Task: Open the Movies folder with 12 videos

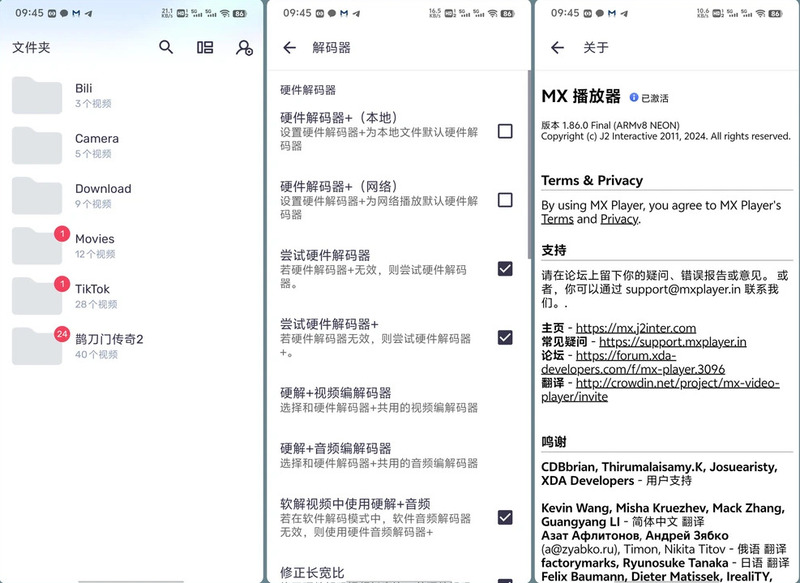Action: point(95,245)
